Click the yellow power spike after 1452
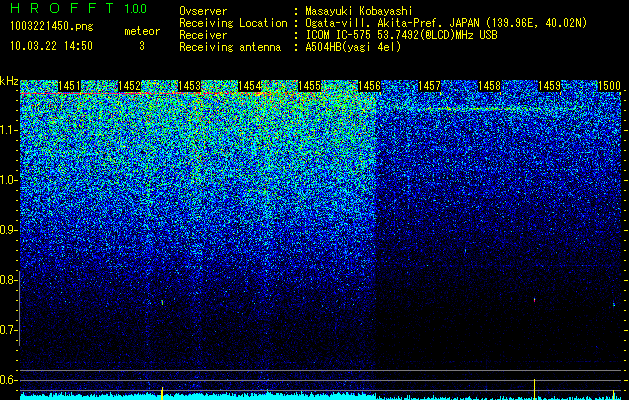 162,393
